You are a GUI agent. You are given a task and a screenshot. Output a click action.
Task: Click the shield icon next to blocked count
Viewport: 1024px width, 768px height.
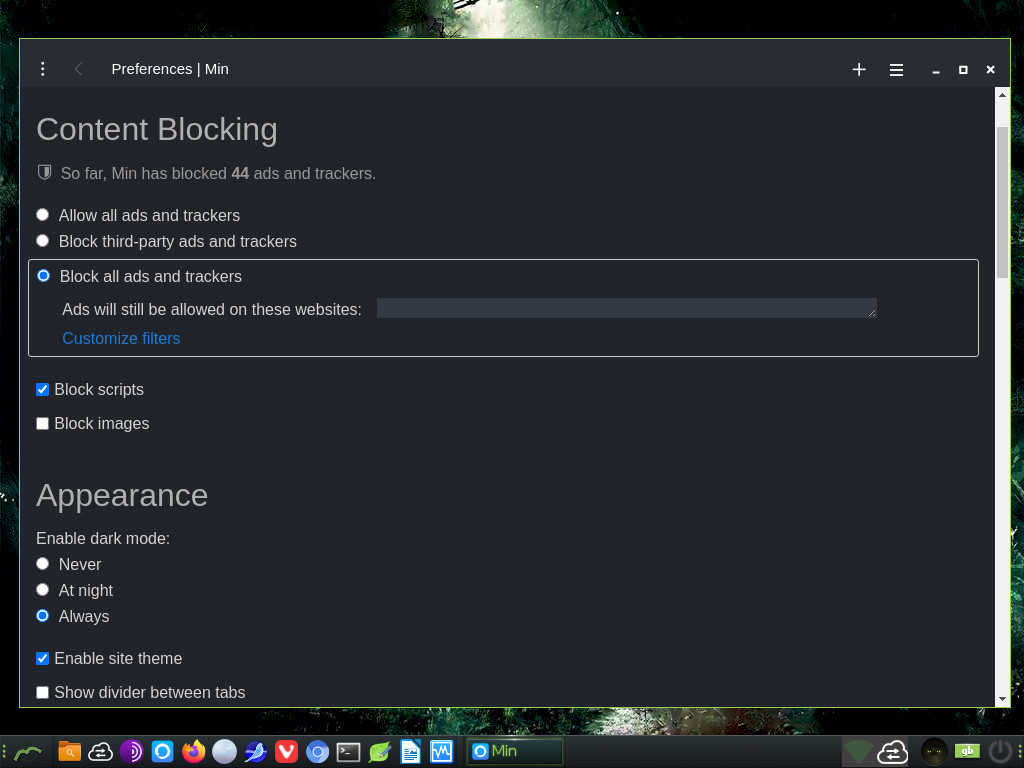click(x=44, y=172)
